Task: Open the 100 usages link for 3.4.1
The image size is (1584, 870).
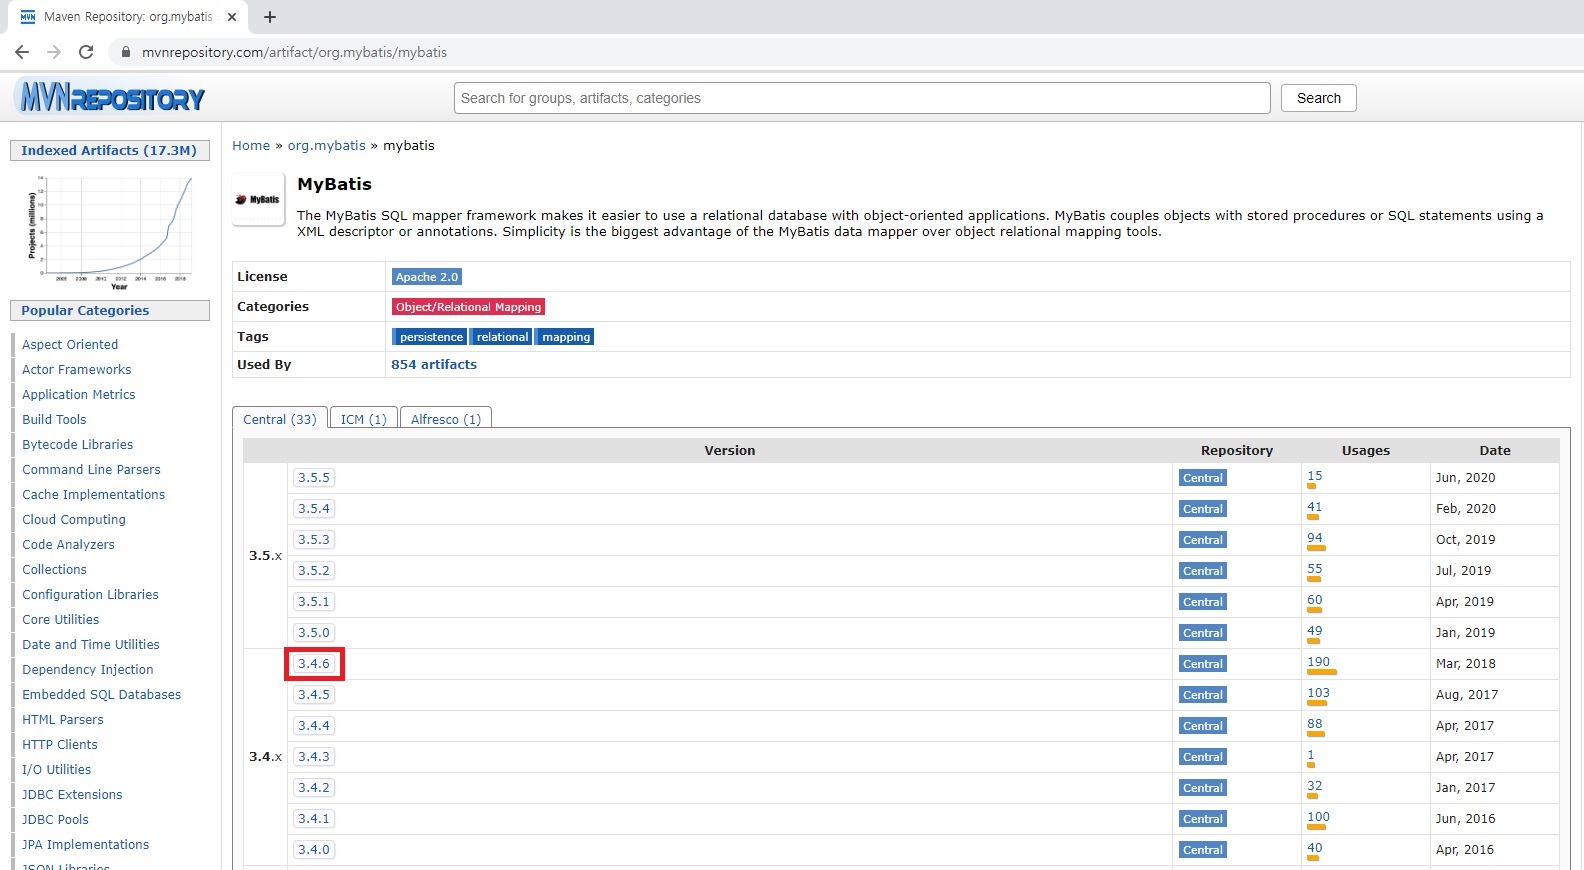Action: [x=1319, y=817]
